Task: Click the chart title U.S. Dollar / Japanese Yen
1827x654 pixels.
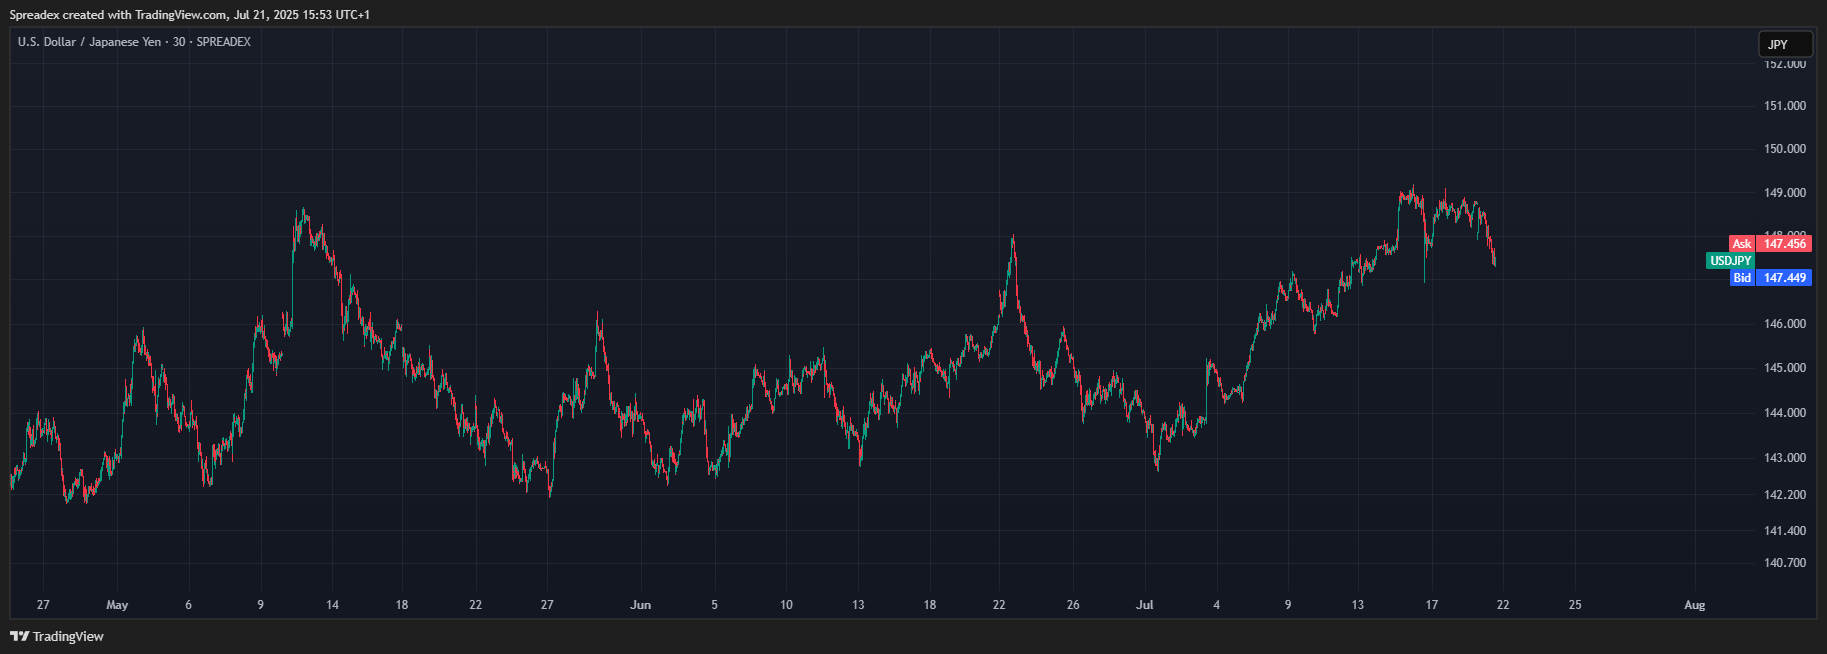Action: click(89, 42)
